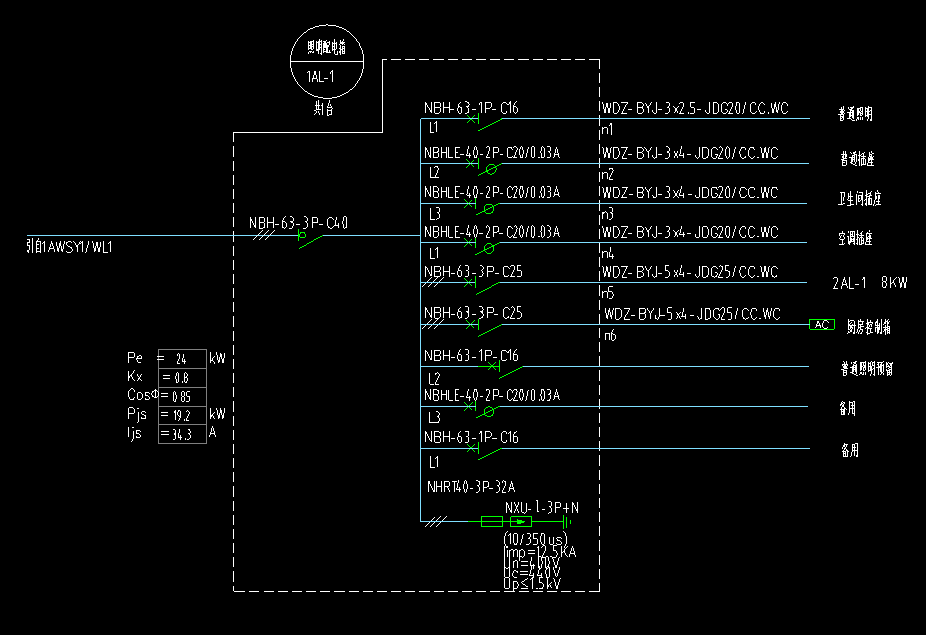This screenshot has height=635, width=926.
Task: Click circuit number n4
Action: (x=608, y=254)
